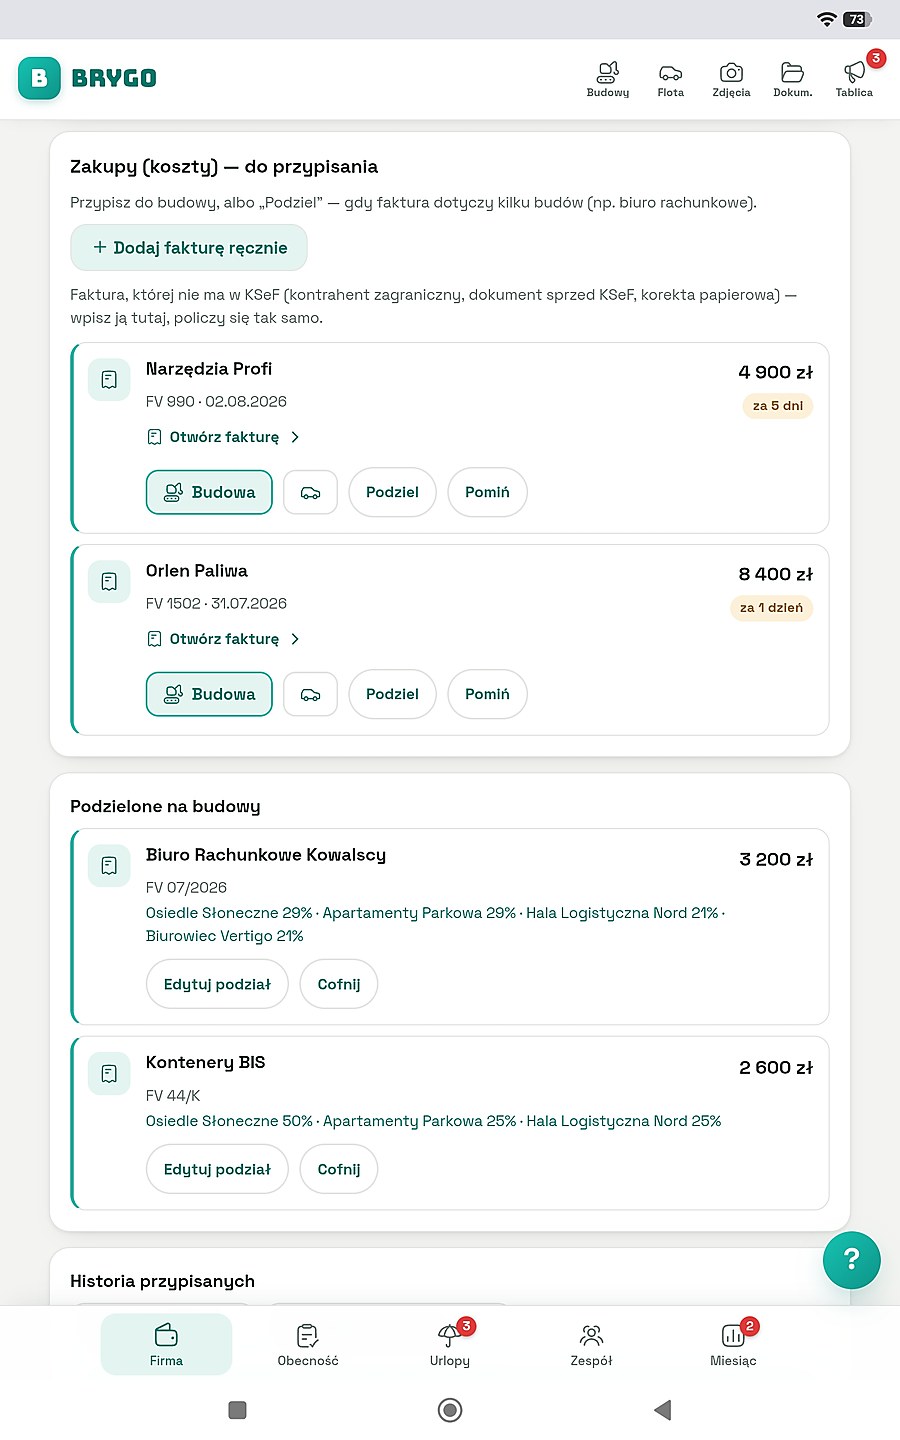The width and height of the screenshot is (900, 1440).
Task: Open the Budowy section in top bar
Action: point(608,79)
